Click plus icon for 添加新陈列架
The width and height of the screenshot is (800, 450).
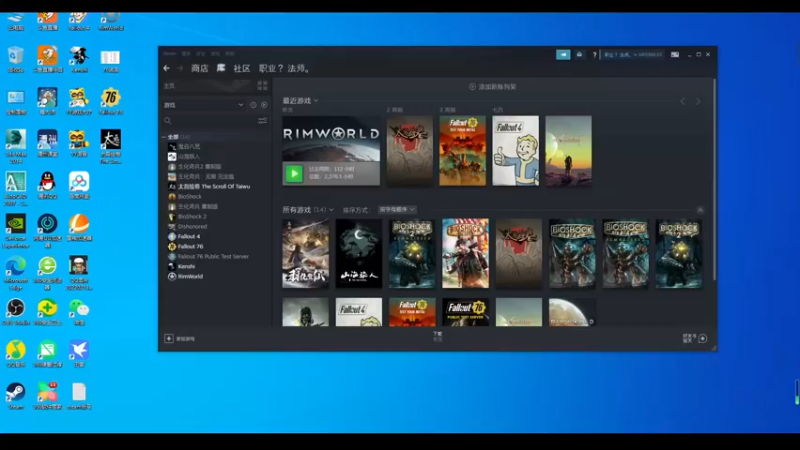472,87
